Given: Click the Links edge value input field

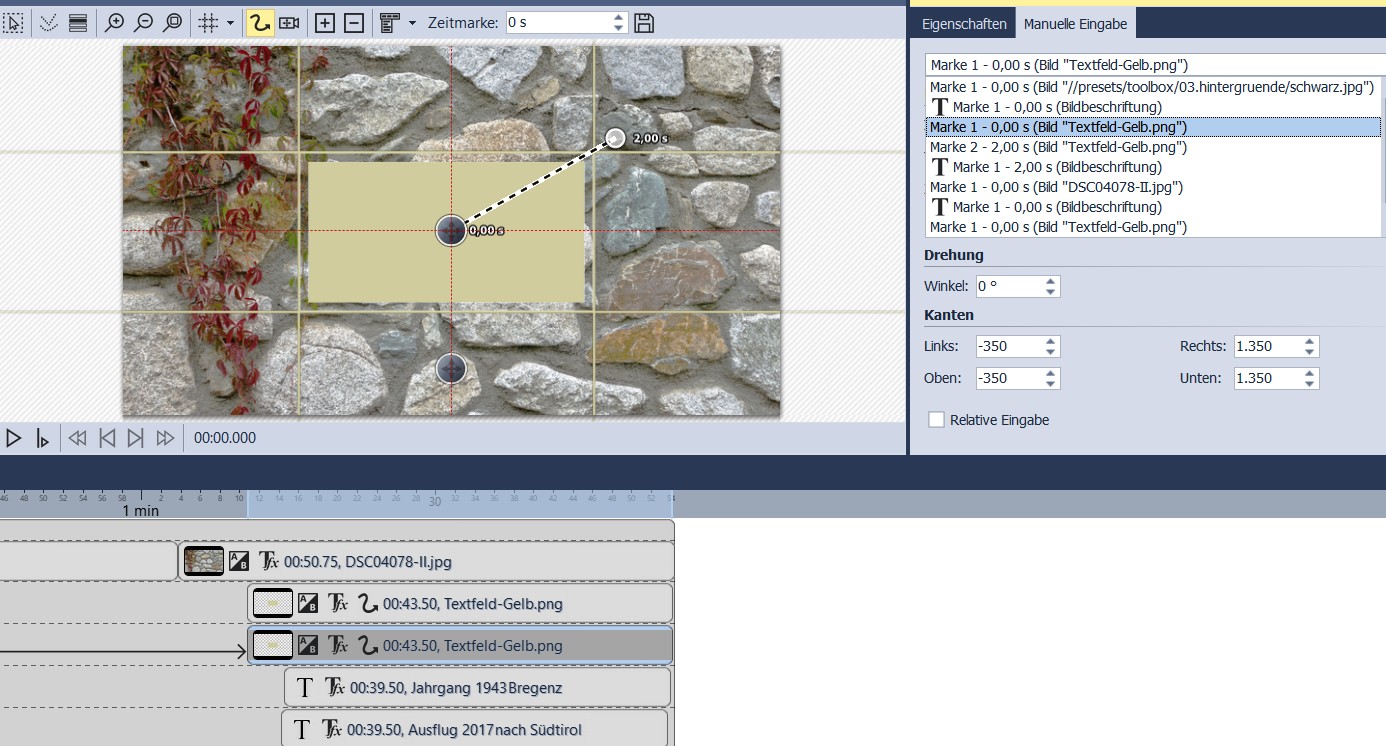Looking at the screenshot, I should tap(1008, 346).
